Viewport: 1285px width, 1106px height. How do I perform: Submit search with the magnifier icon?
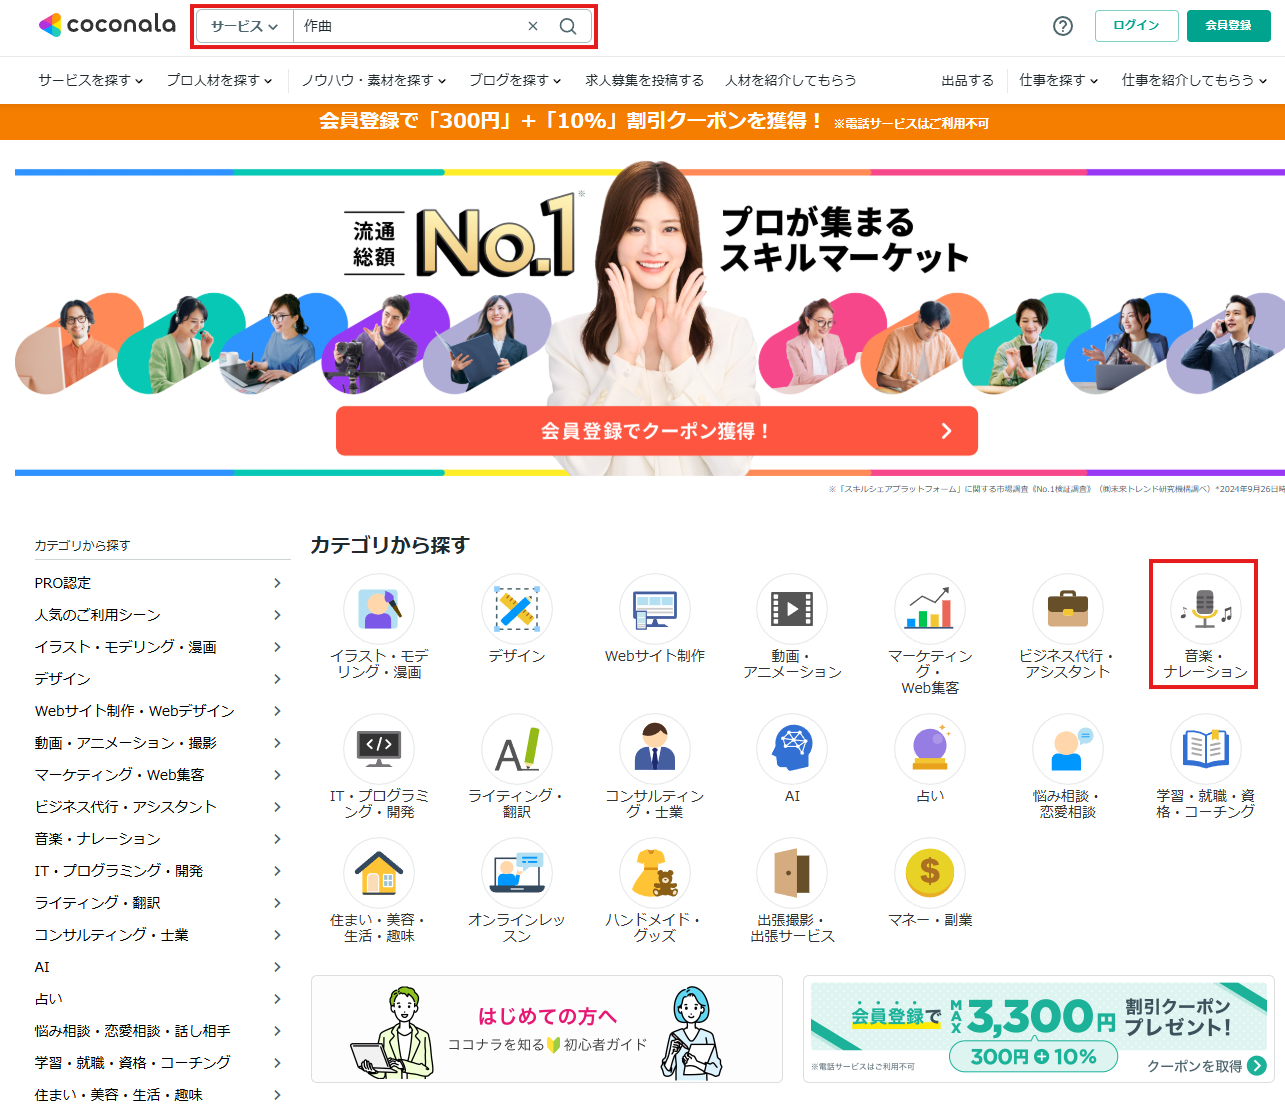coord(568,26)
